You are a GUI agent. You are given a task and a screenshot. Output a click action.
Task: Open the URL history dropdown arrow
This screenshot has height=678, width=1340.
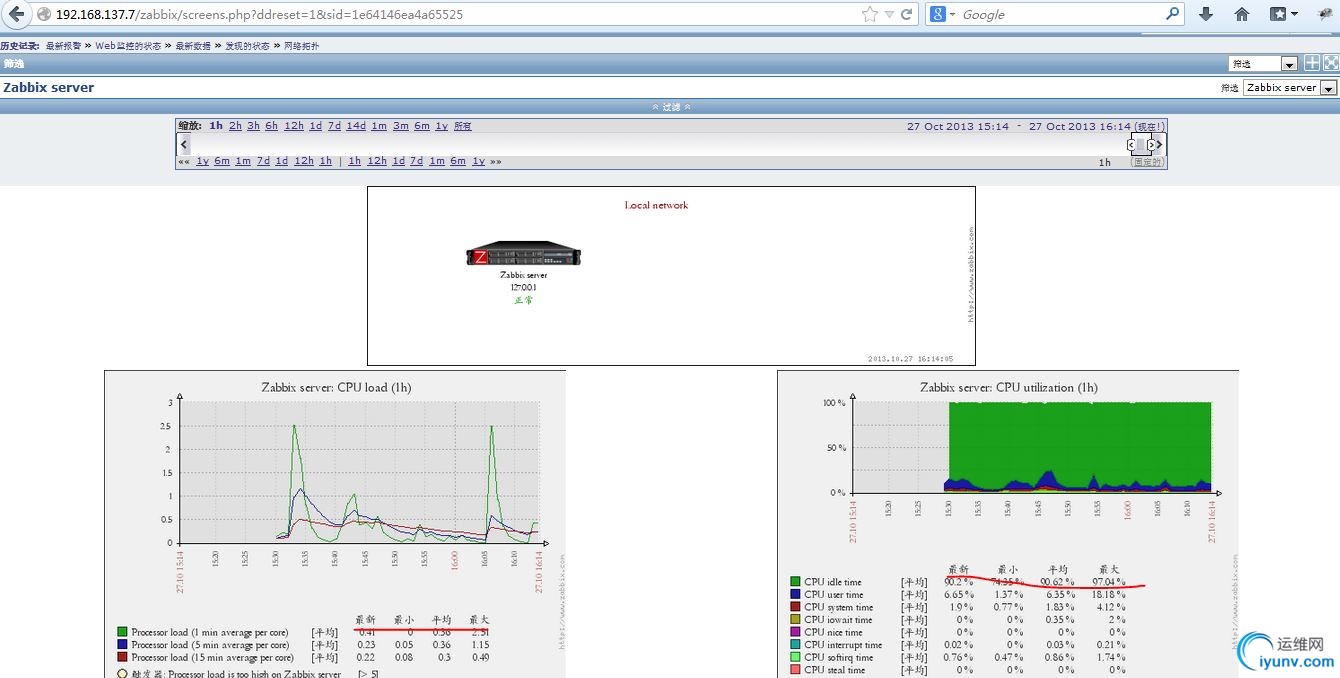(891, 14)
